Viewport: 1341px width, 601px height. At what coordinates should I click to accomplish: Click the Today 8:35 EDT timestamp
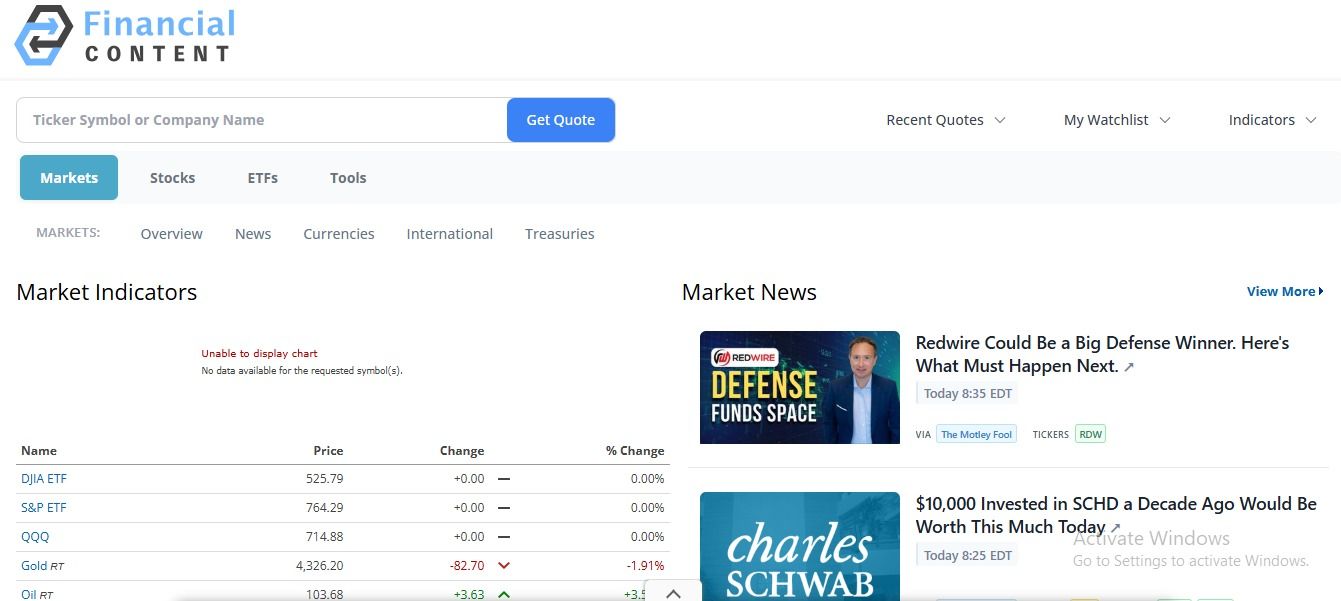coord(968,394)
